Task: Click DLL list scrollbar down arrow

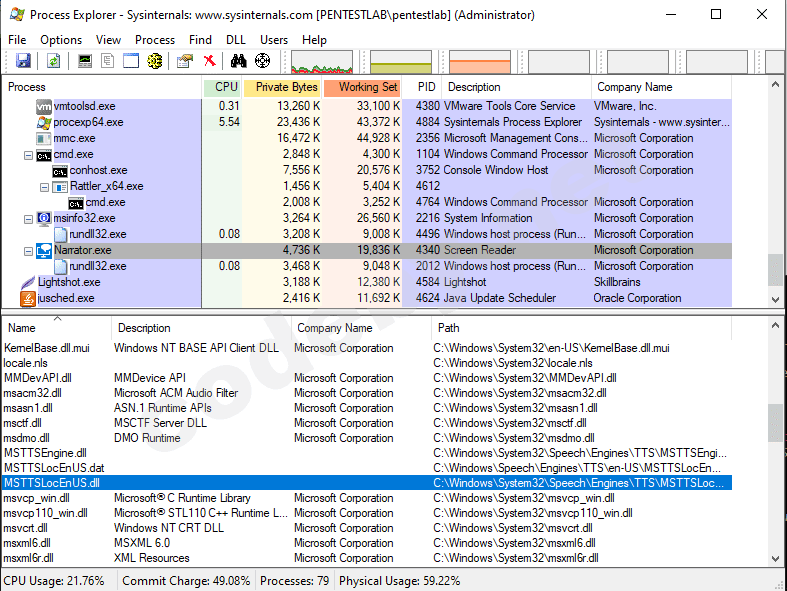Action: [775, 558]
